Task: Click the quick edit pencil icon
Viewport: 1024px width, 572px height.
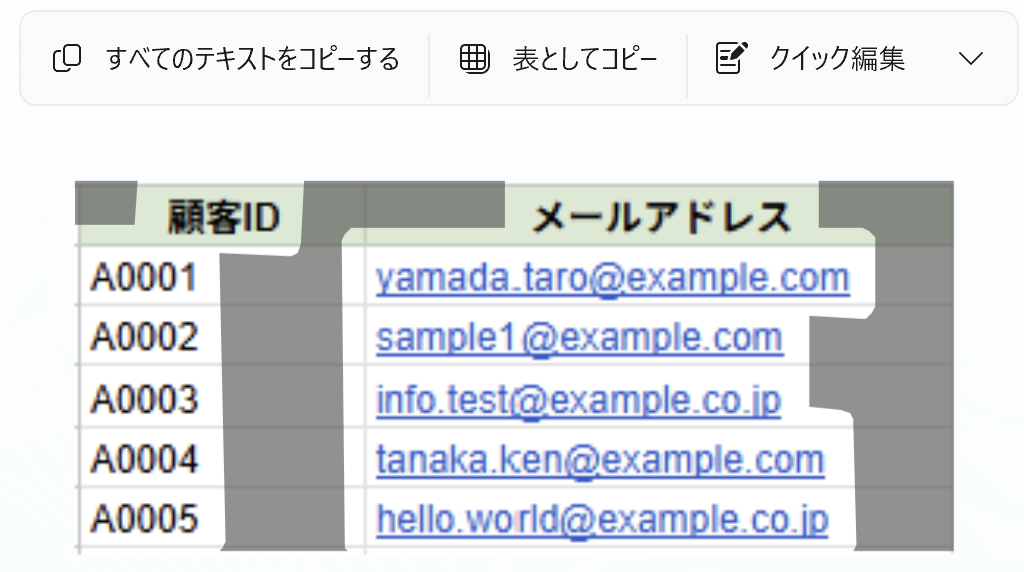Action: (x=731, y=58)
